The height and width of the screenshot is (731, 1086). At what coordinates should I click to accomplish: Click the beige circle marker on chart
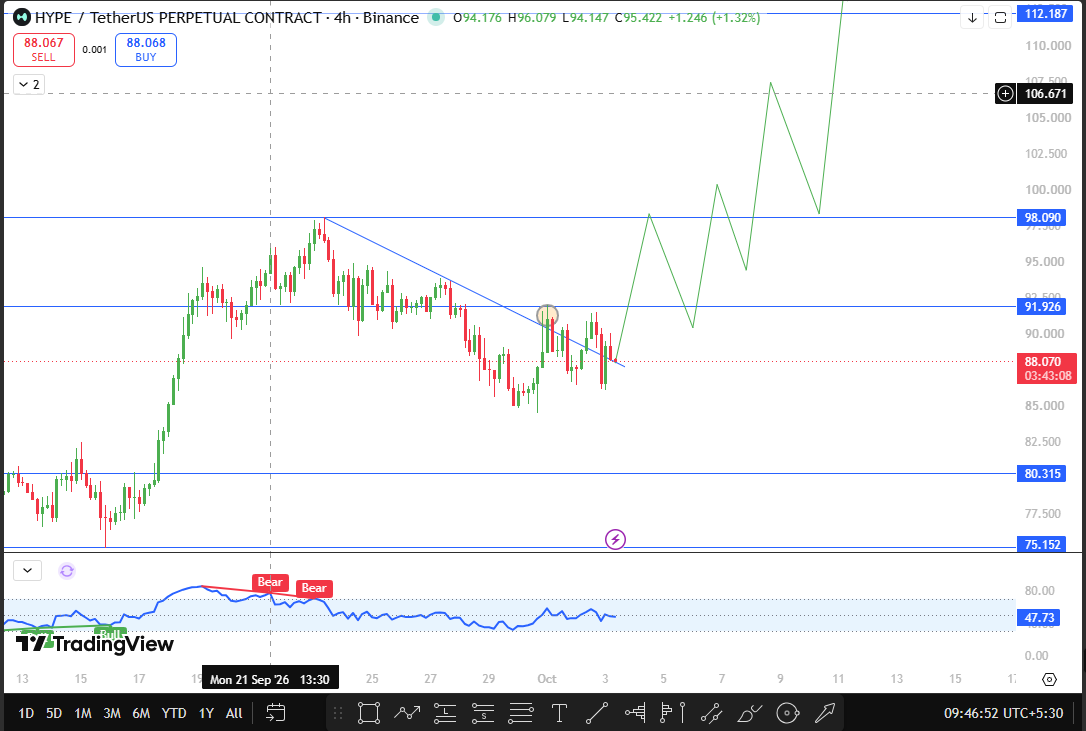(547, 316)
